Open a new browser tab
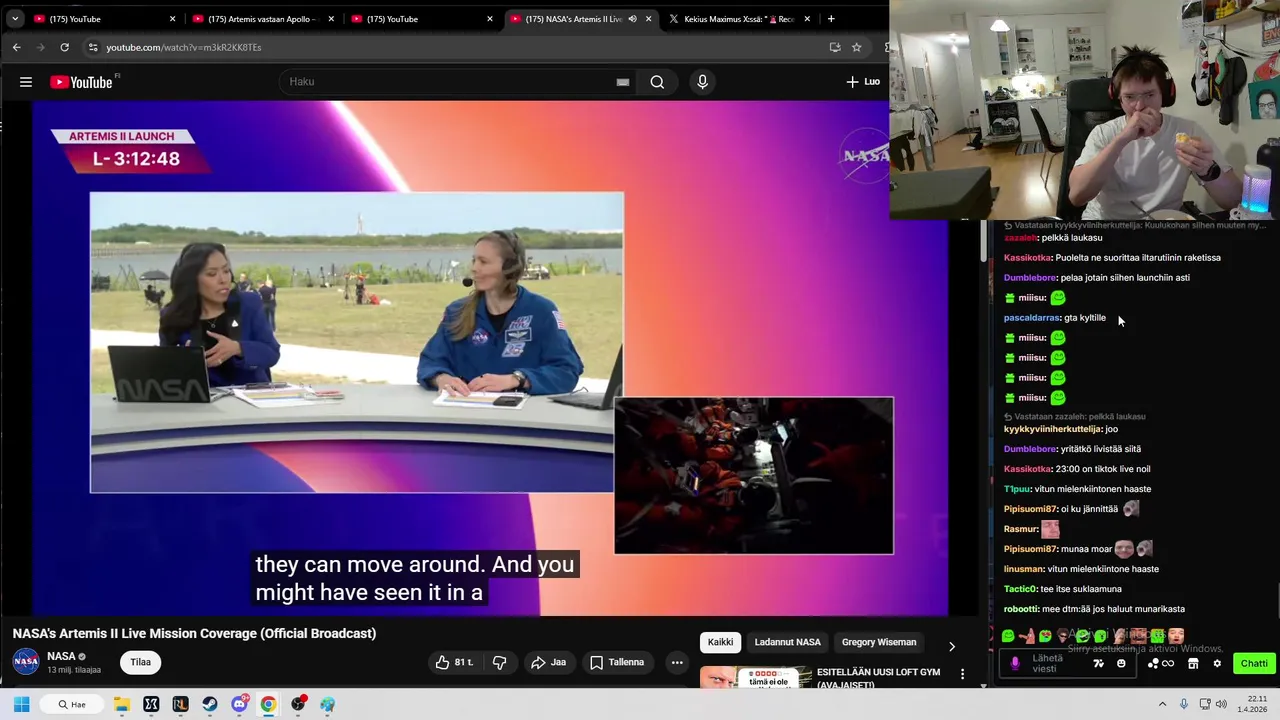1280x720 pixels. coord(831,19)
